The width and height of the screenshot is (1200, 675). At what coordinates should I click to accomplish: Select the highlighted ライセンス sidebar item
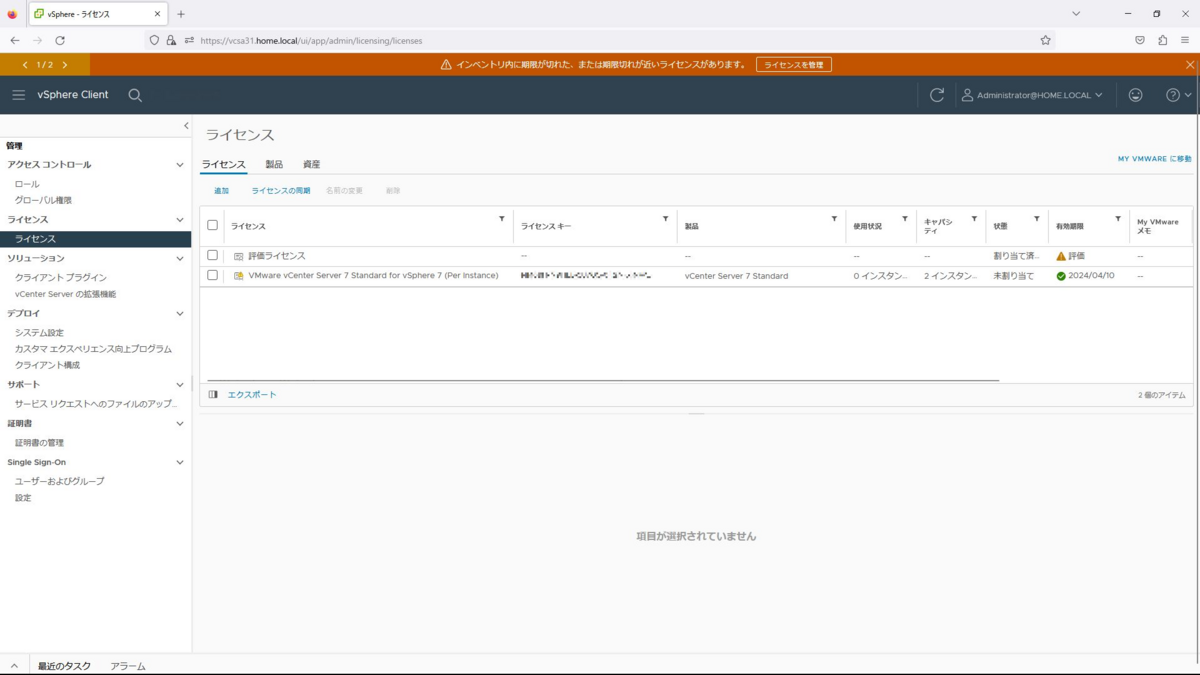[95, 239]
